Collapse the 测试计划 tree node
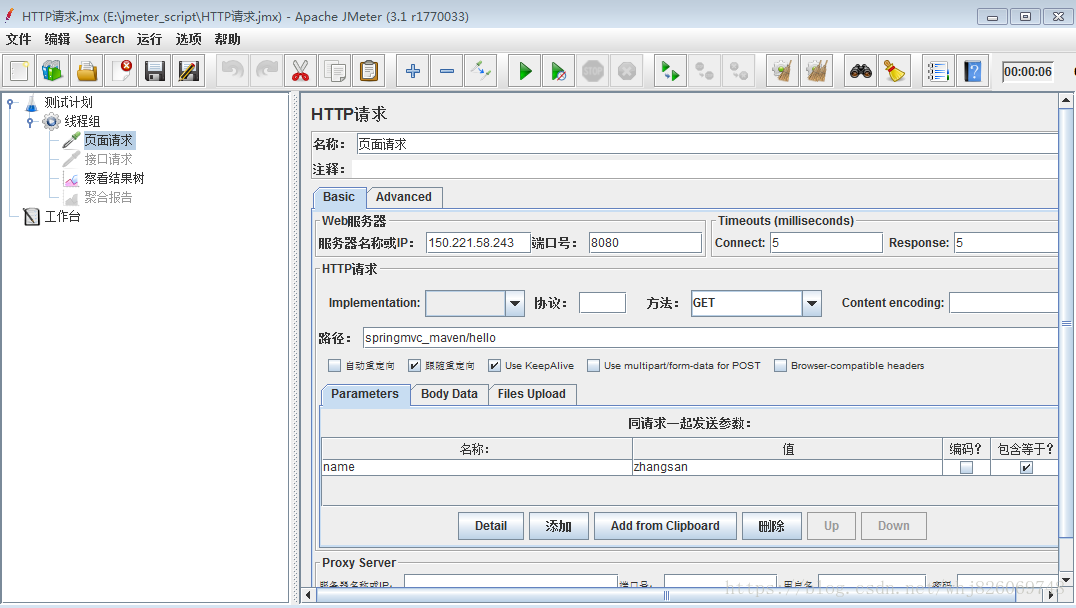1076x608 pixels. 10,103
